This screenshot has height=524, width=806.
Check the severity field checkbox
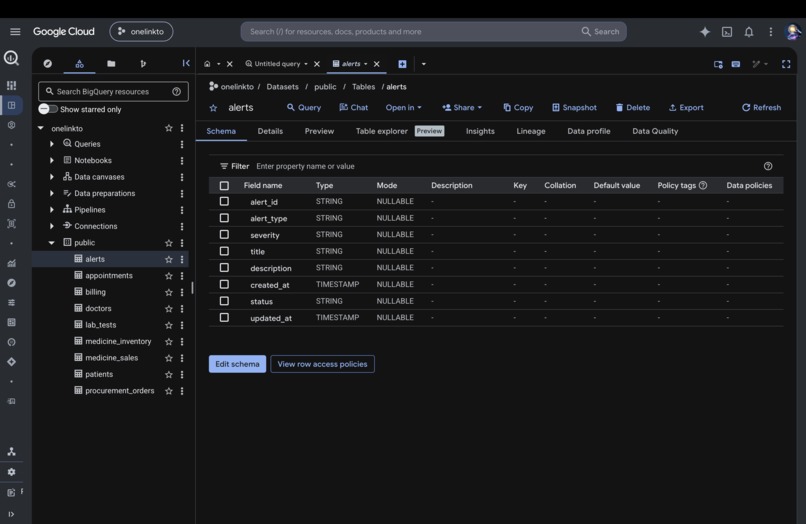[224, 234]
